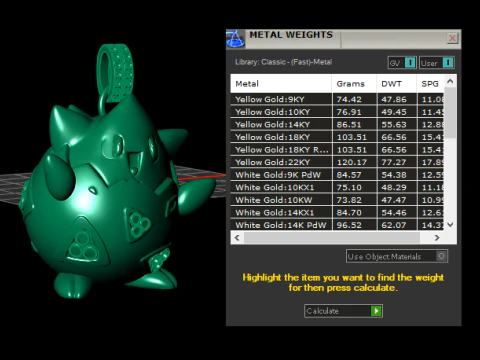Click the 48.29 DWT value
The width and height of the screenshot is (480, 360).
coord(394,187)
